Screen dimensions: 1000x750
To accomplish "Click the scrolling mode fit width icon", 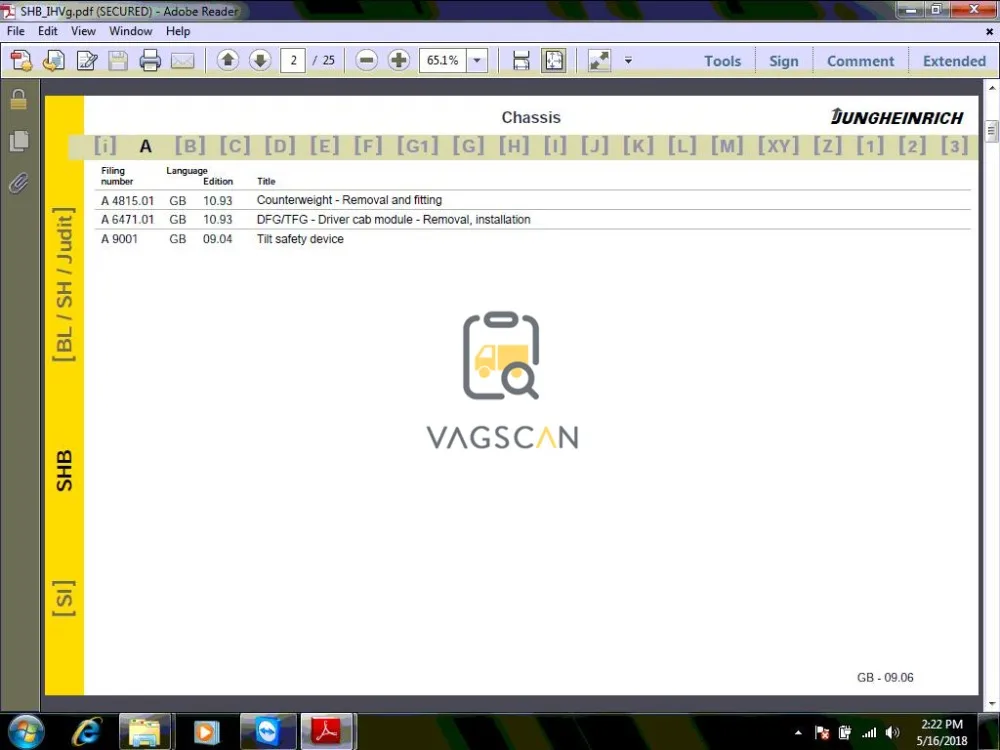I will point(521,61).
